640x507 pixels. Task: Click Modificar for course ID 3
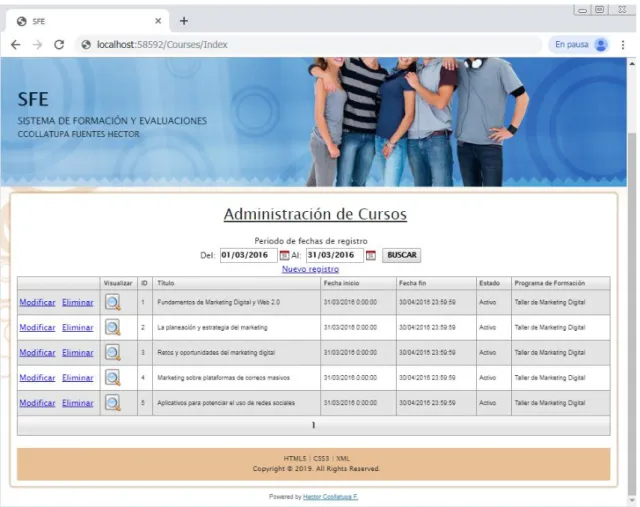tap(37, 353)
